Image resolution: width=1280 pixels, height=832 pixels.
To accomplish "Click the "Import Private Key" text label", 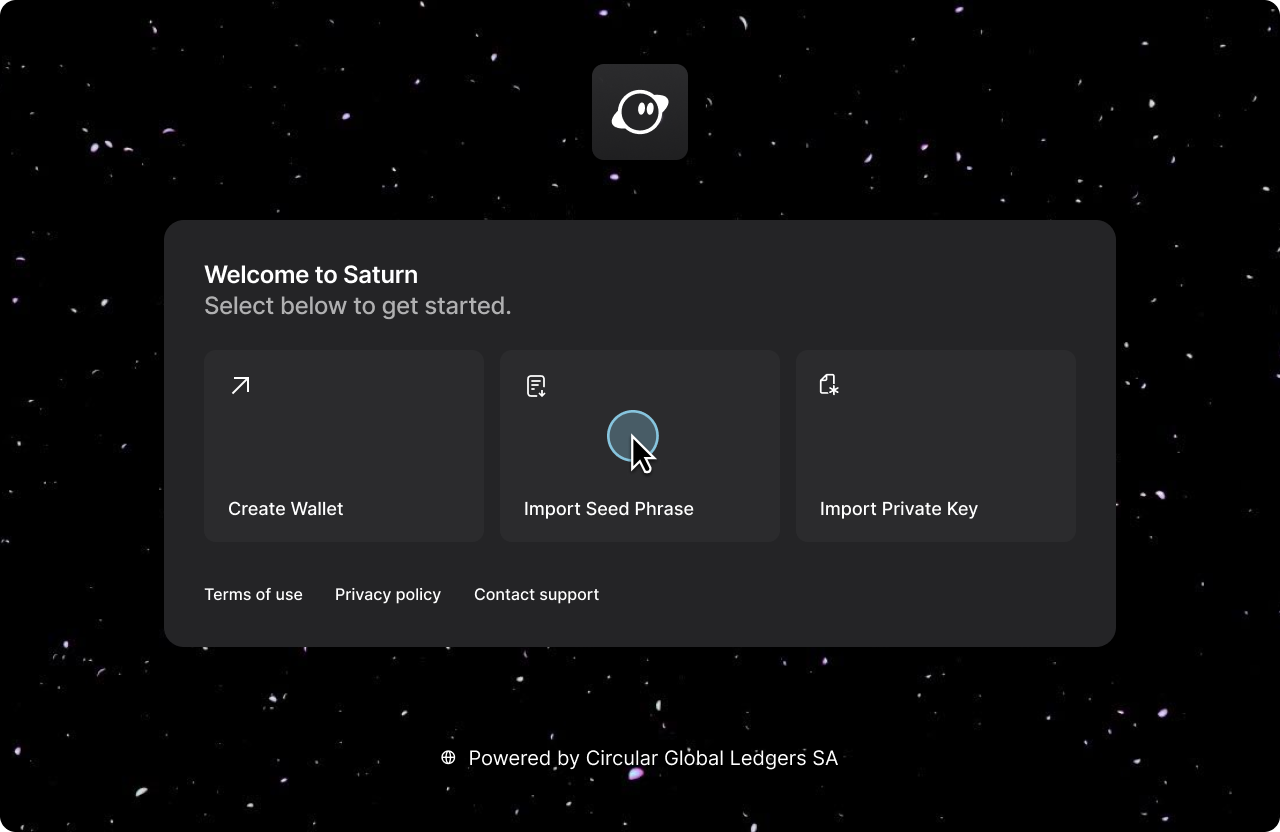I will tap(898, 509).
